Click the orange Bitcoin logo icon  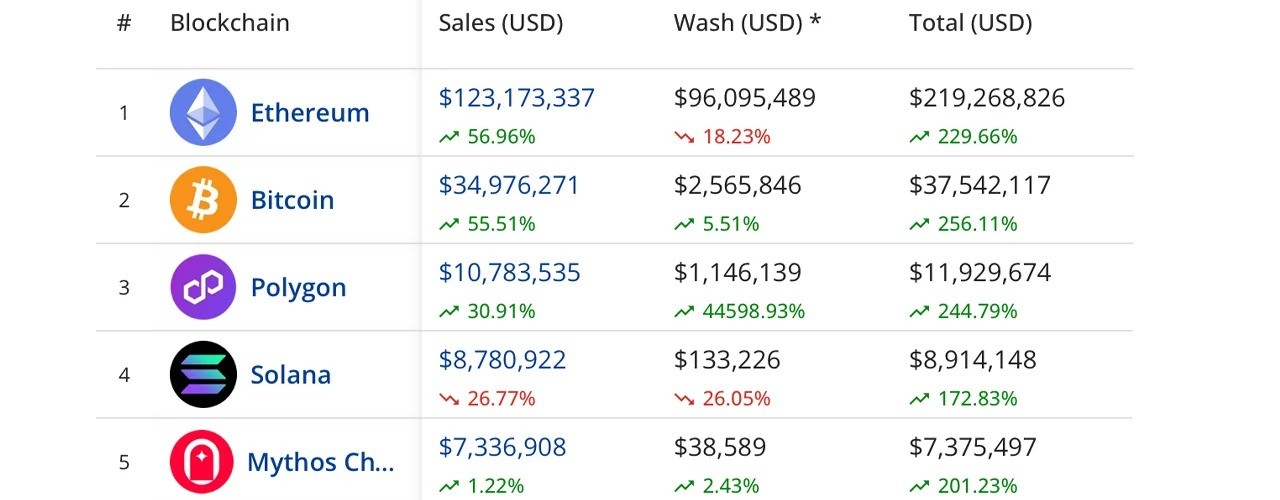click(203, 200)
